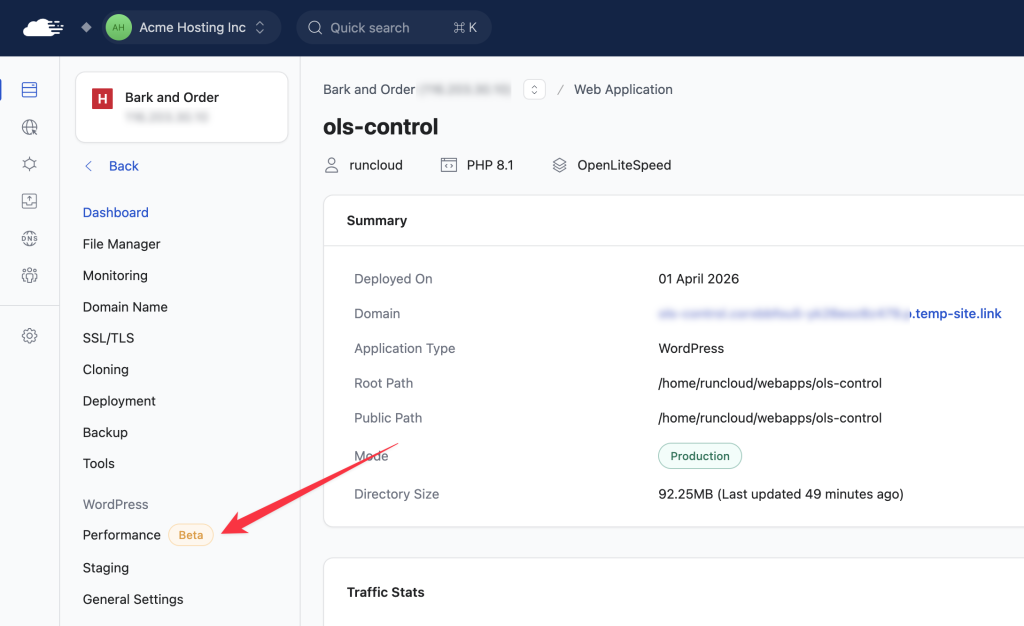Click the PHP 8.1 version label
This screenshot has width=1024, height=626.
tap(490, 164)
